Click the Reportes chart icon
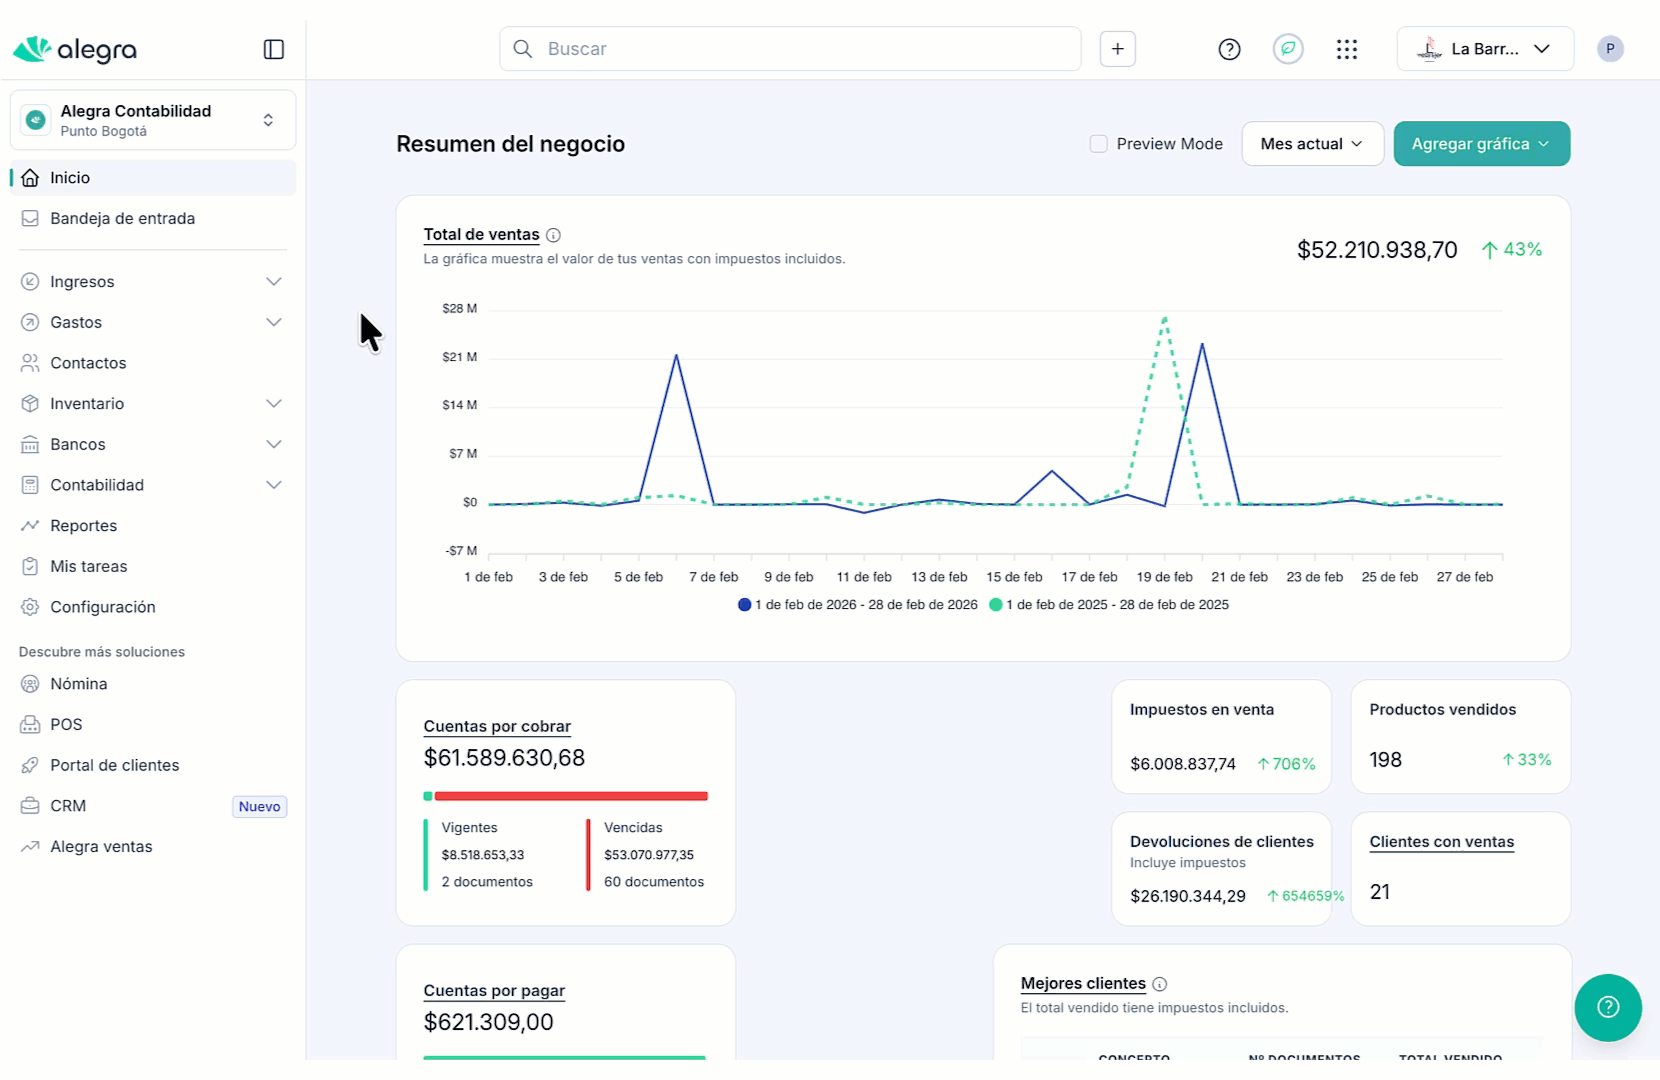This screenshot has width=1660, height=1080. pos(30,526)
